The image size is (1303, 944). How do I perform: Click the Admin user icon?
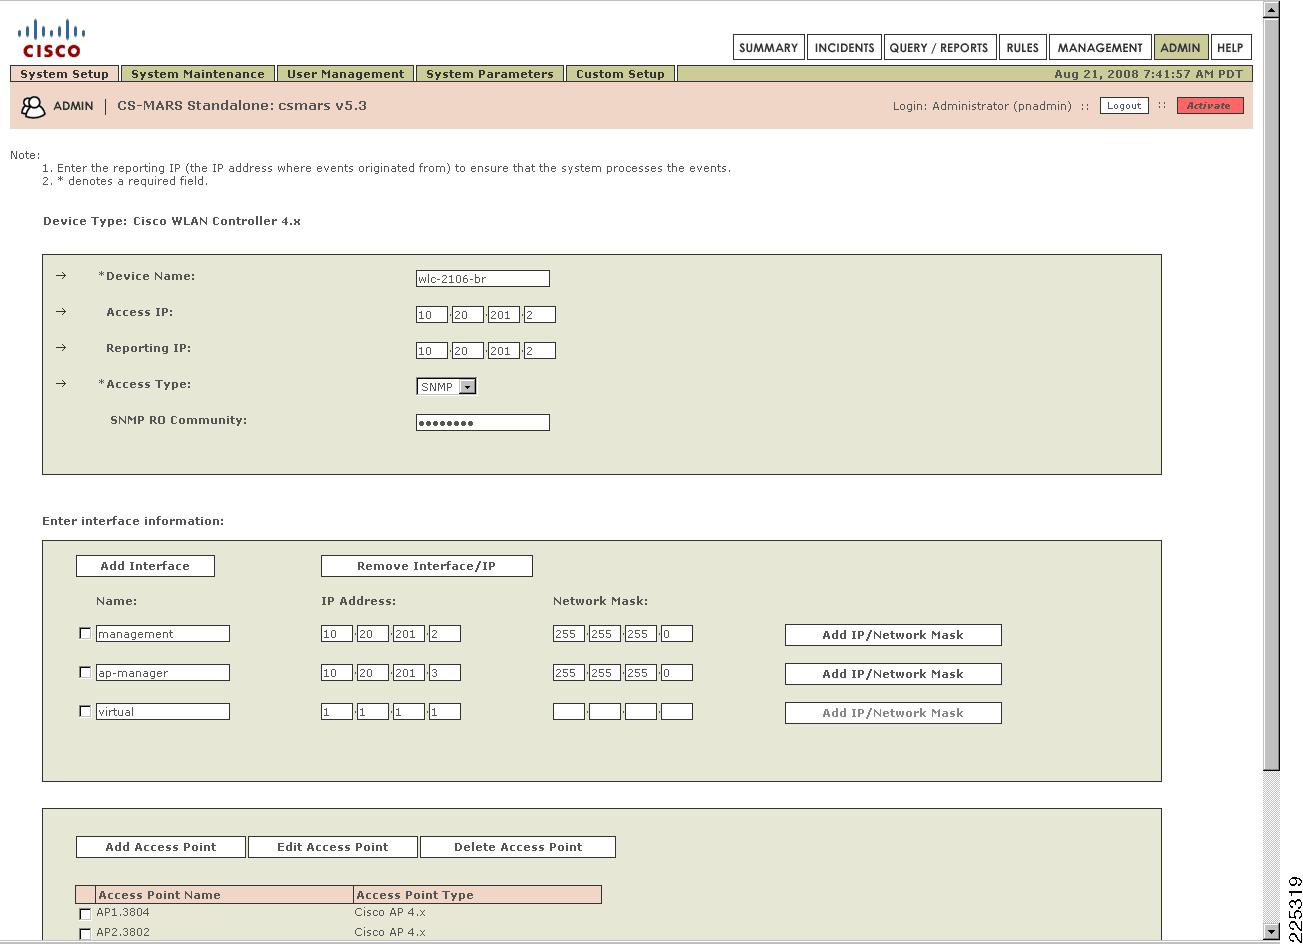click(x=33, y=107)
